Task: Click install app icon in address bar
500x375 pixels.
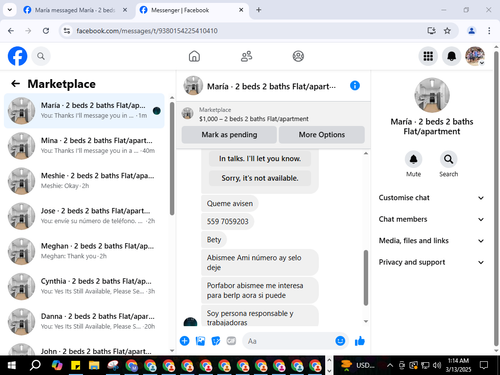Action: tap(431, 31)
